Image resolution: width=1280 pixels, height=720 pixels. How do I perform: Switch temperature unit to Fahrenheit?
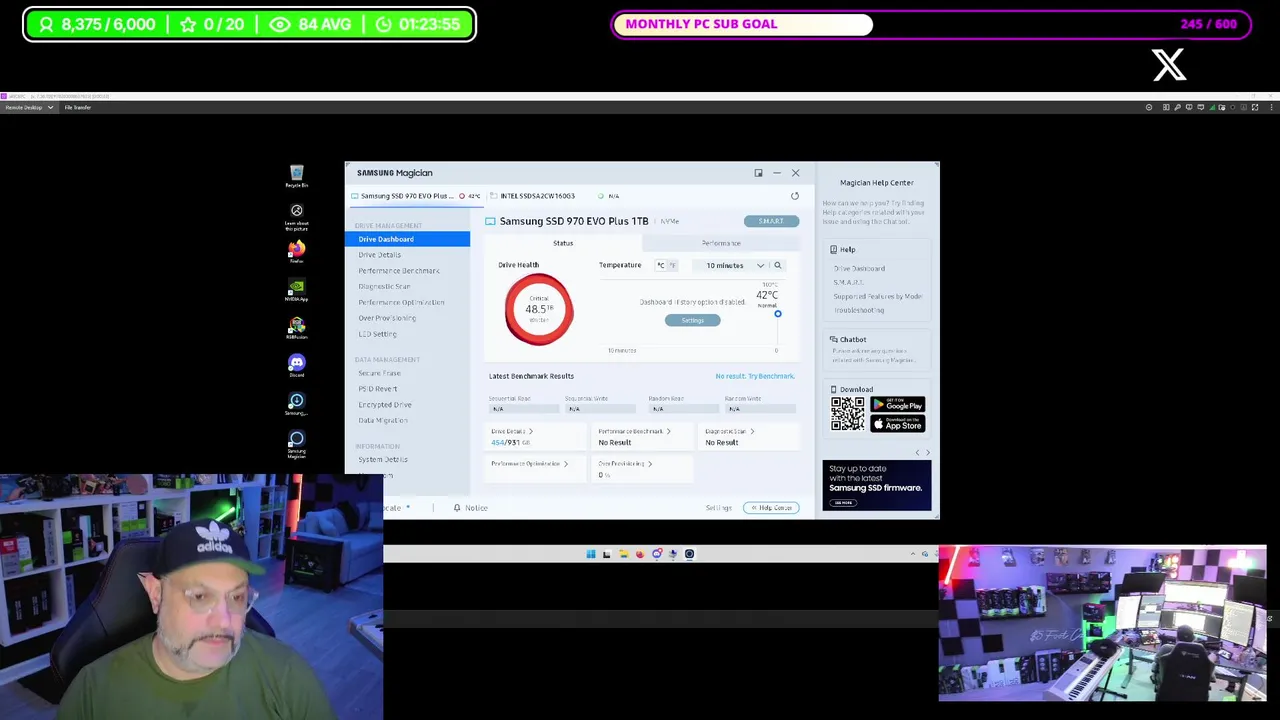[x=672, y=265]
